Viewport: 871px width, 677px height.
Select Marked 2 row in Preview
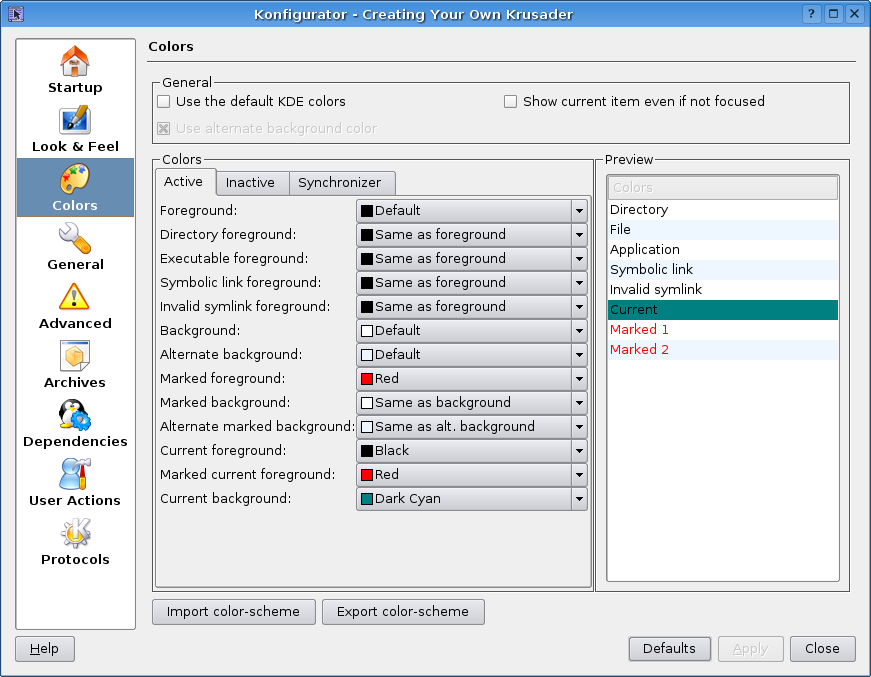pos(723,350)
